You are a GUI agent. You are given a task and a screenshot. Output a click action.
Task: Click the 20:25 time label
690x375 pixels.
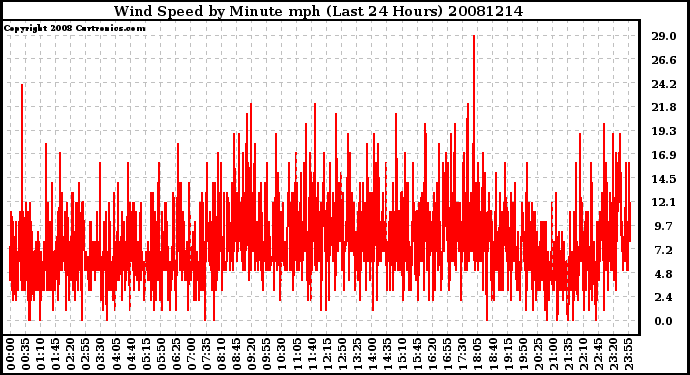pos(538,354)
